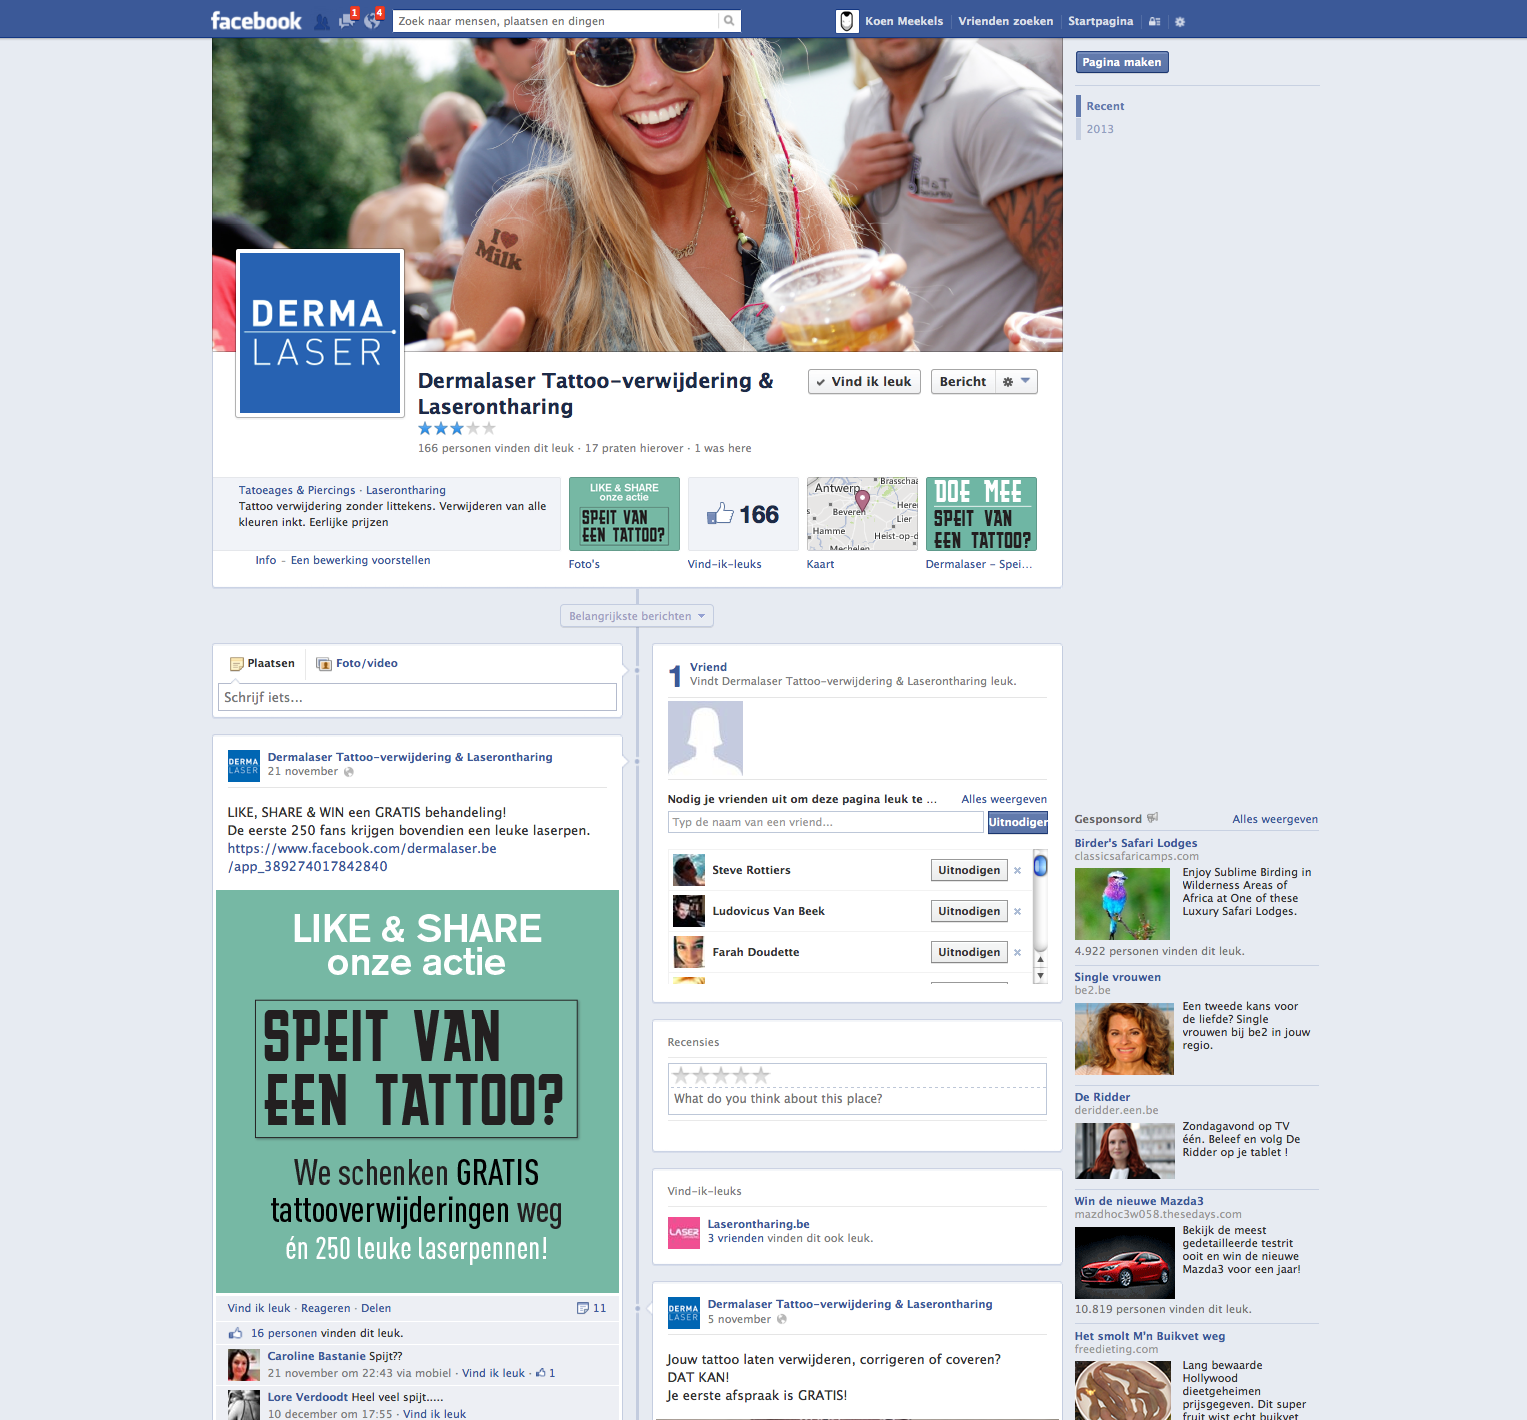Click the Dermalaser profile logo picture

click(320, 333)
